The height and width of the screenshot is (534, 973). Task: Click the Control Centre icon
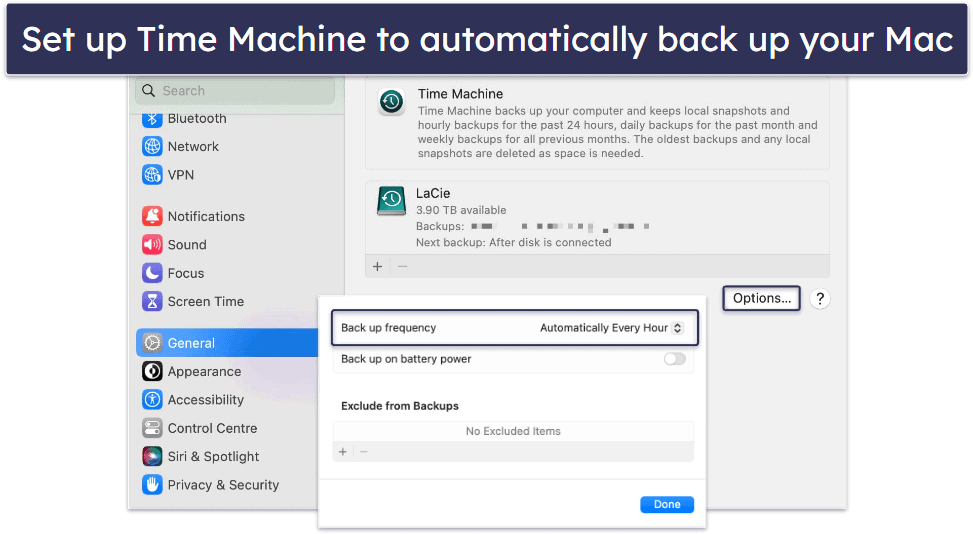(x=152, y=428)
